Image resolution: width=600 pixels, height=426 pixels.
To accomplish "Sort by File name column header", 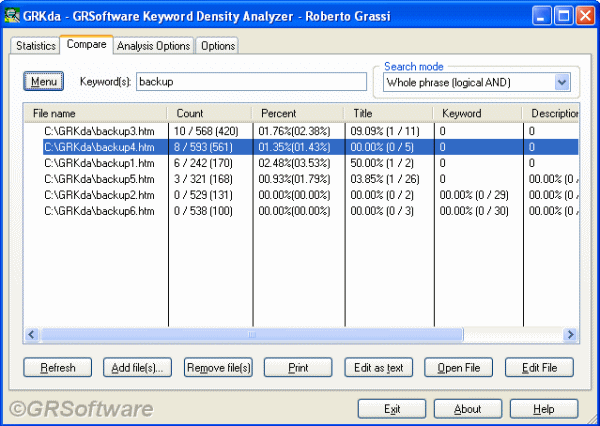I will [96, 113].
